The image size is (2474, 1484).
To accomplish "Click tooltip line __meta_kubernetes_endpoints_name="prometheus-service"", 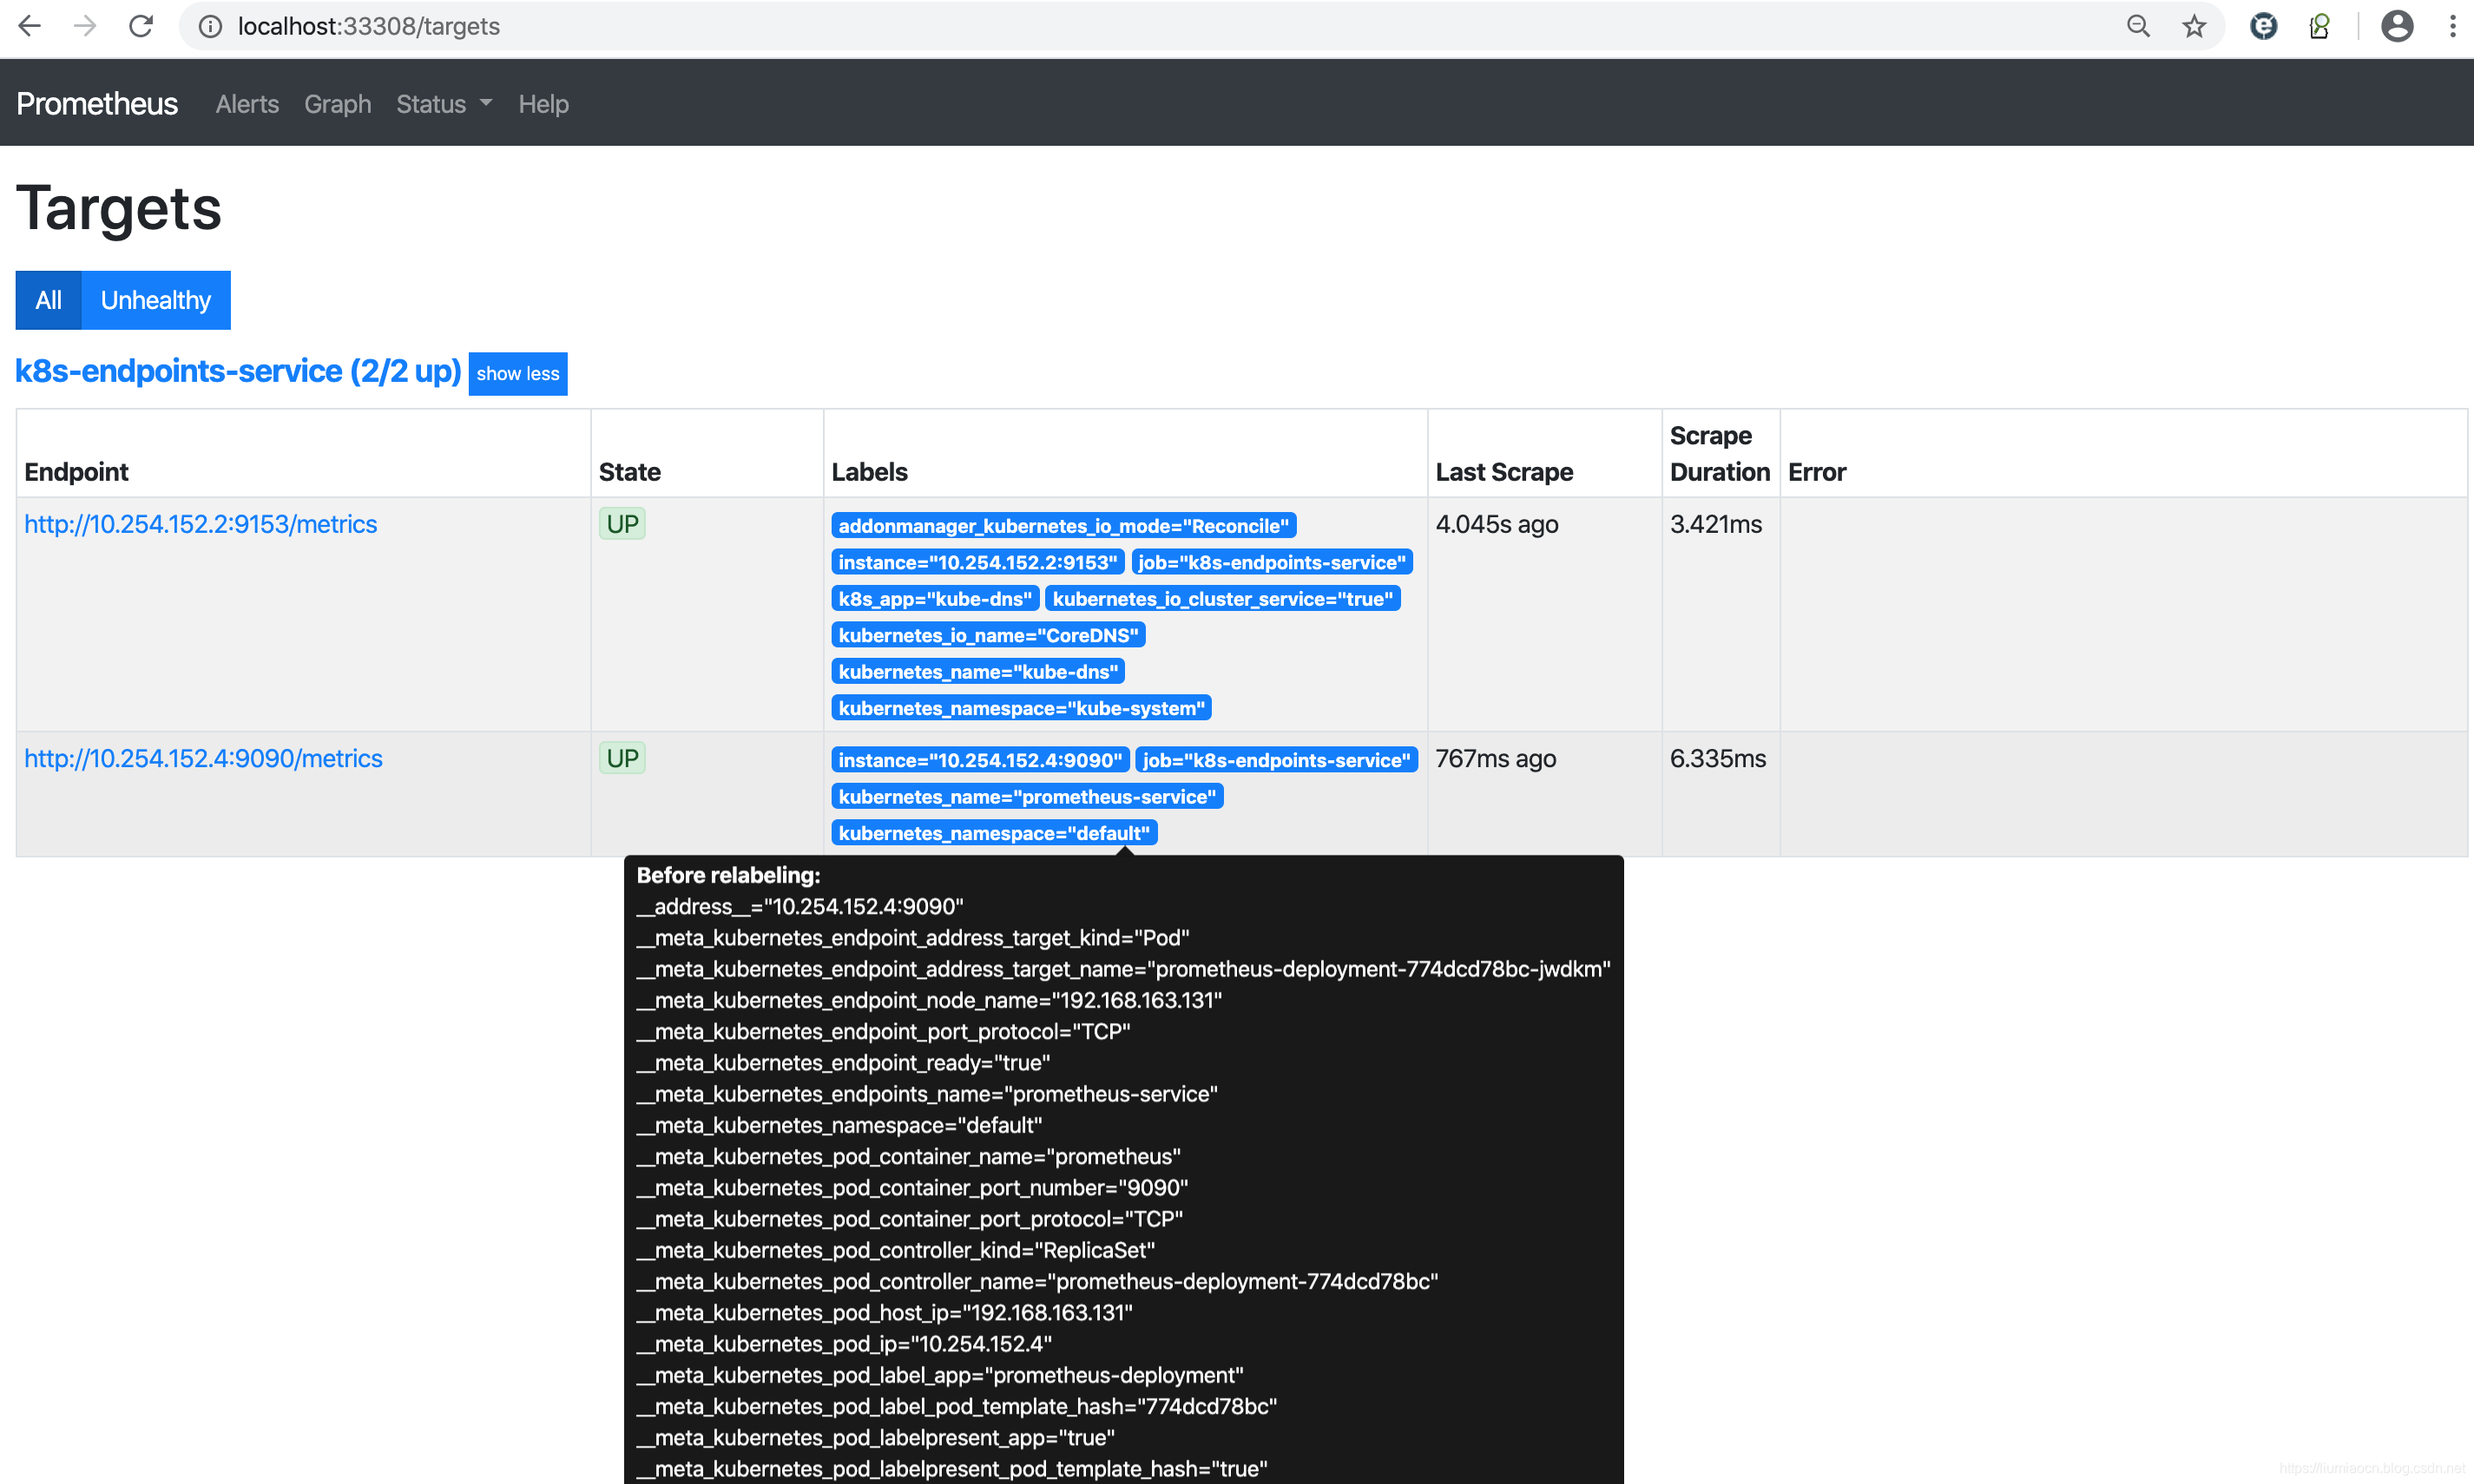I will (927, 1094).
